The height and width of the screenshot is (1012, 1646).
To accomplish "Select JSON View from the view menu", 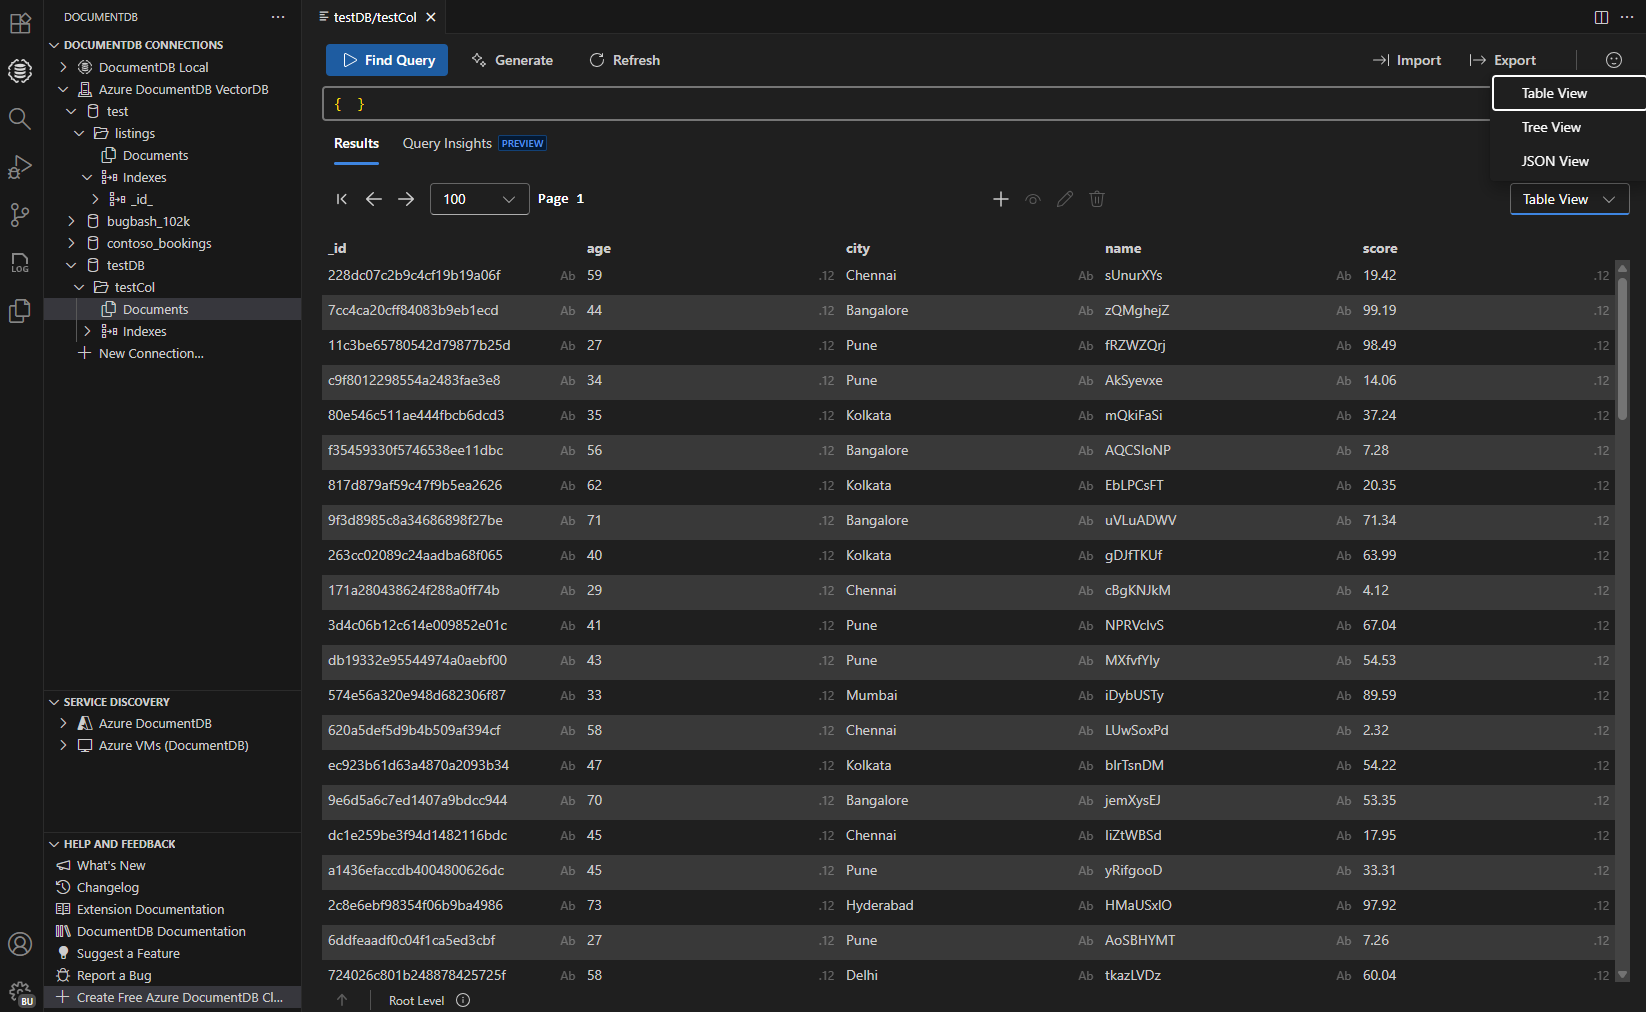I will pos(1555,161).
